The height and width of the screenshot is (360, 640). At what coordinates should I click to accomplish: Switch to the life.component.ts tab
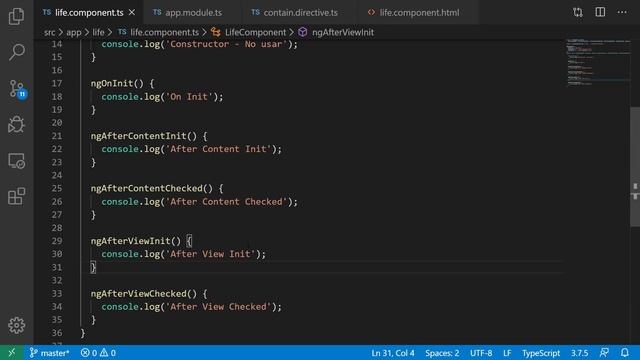click(x=89, y=13)
